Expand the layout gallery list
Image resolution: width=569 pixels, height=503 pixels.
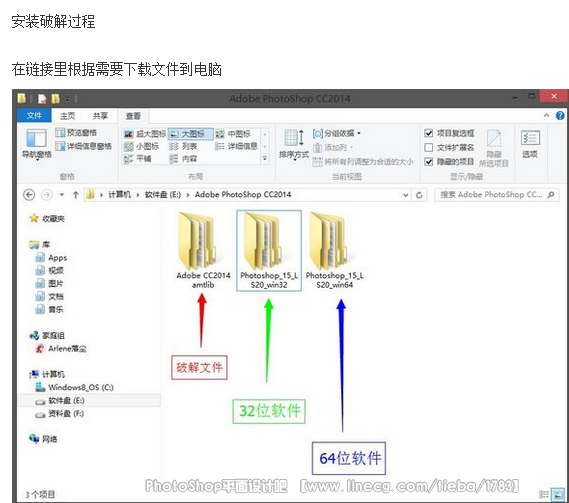[265, 159]
